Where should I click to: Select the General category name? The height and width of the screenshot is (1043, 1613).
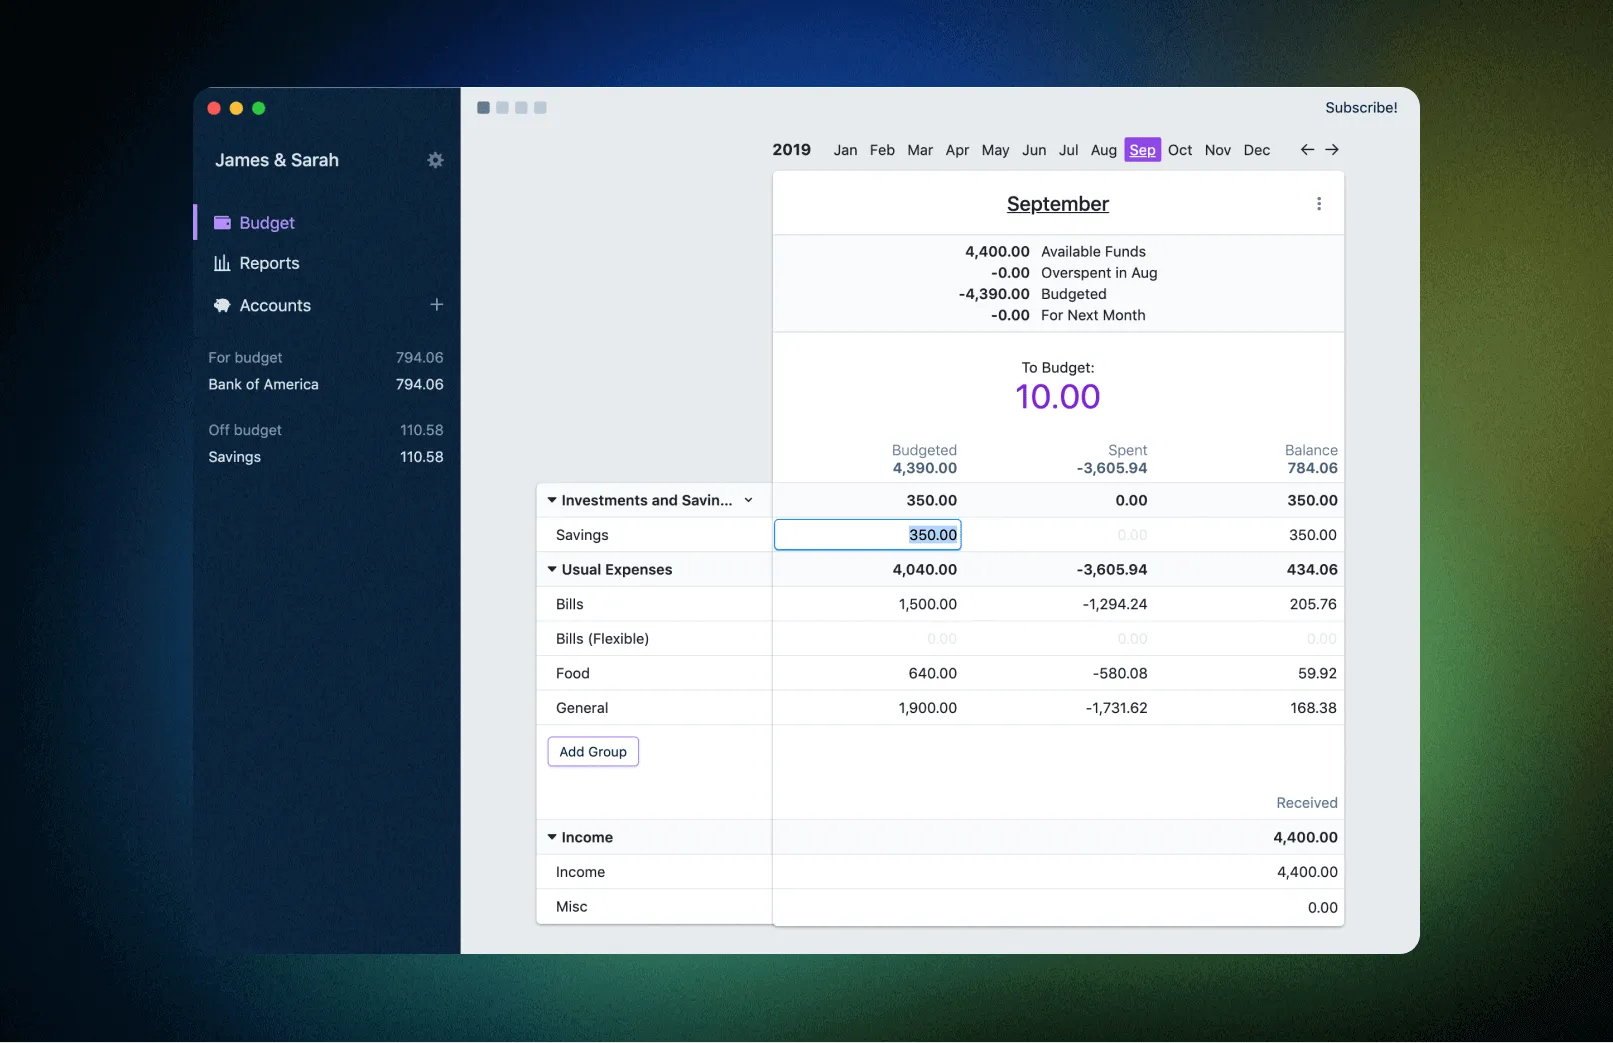(582, 708)
